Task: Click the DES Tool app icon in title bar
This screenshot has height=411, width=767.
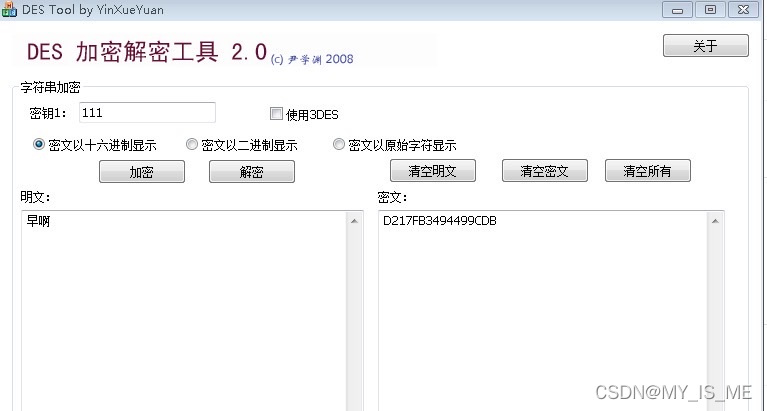Action: pyautogui.click(x=9, y=9)
